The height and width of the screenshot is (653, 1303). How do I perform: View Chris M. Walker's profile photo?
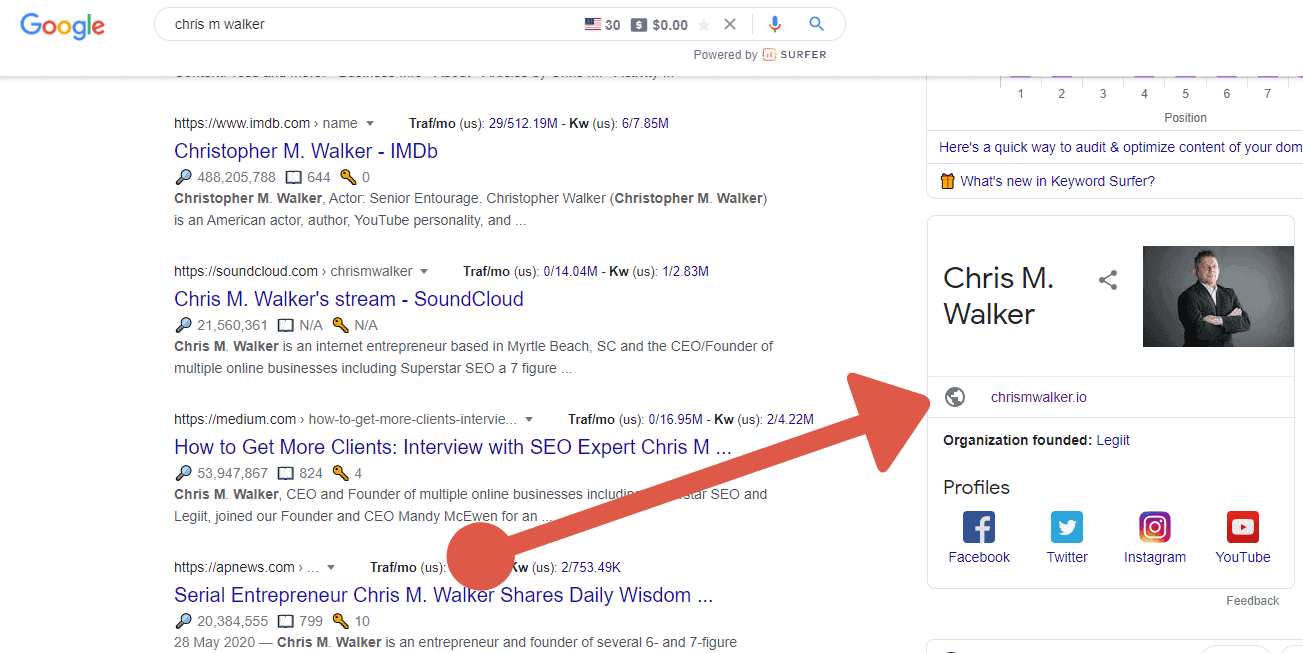(1218, 296)
